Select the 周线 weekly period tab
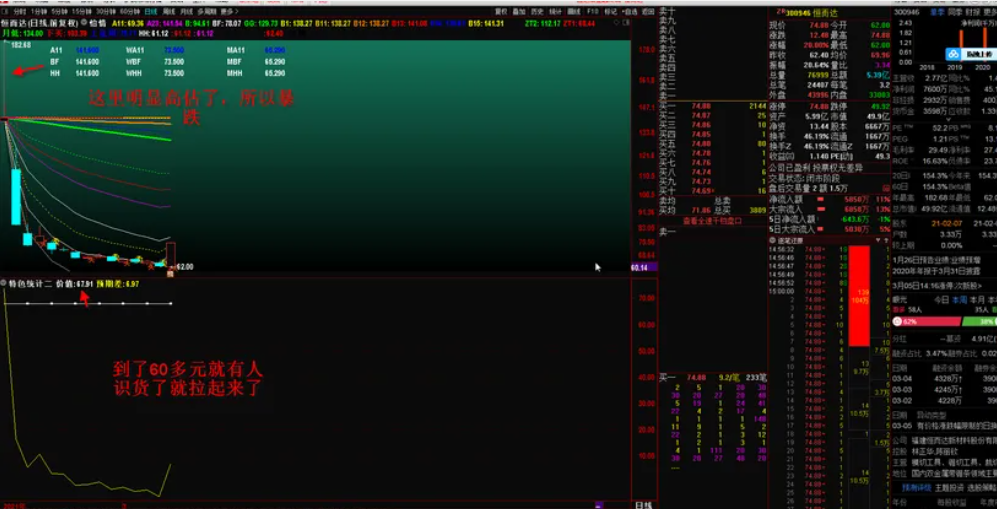Viewport: 997px width, 509px height. point(168,11)
